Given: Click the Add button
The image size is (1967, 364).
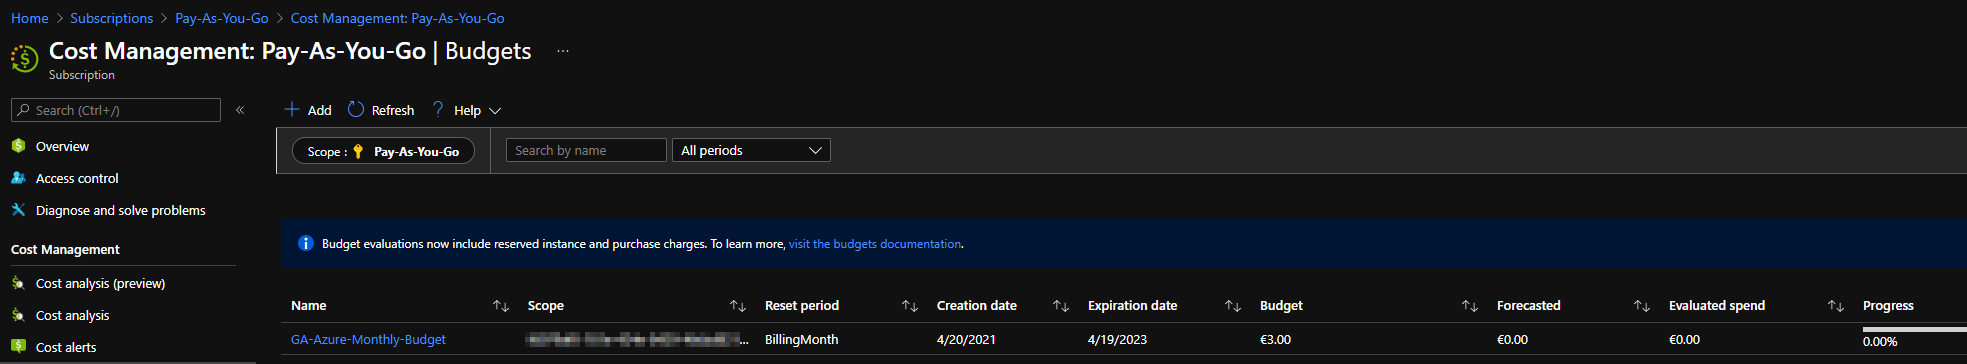Looking at the screenshot, I should (308, 110).
